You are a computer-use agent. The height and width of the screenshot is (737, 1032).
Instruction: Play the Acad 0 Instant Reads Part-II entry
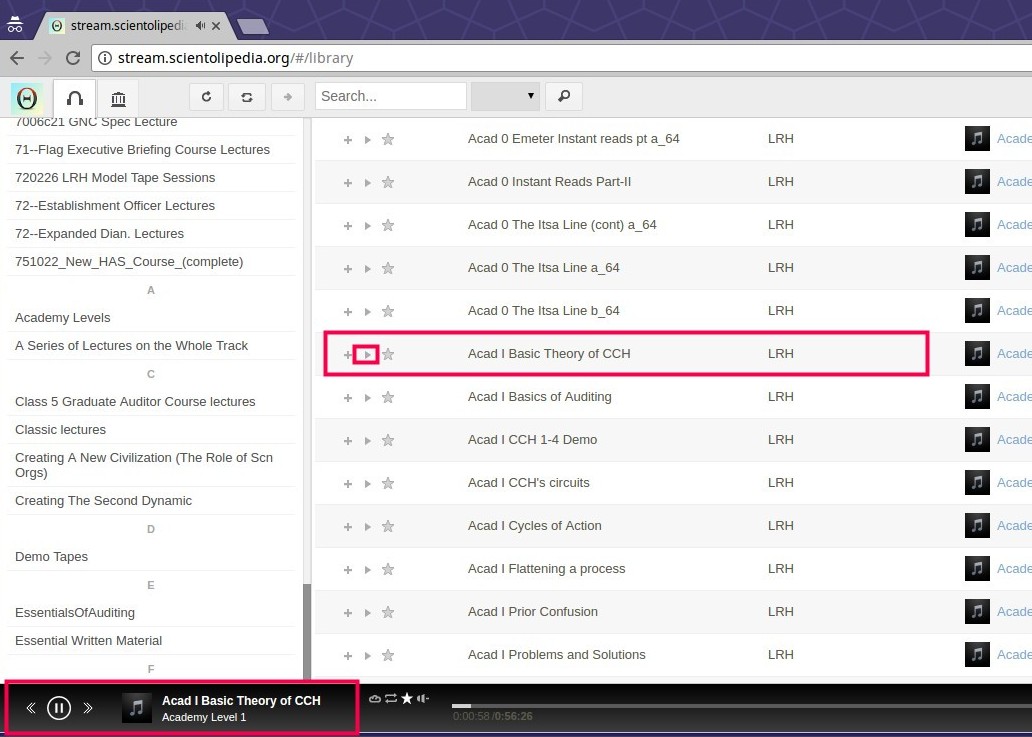[367, 182]
